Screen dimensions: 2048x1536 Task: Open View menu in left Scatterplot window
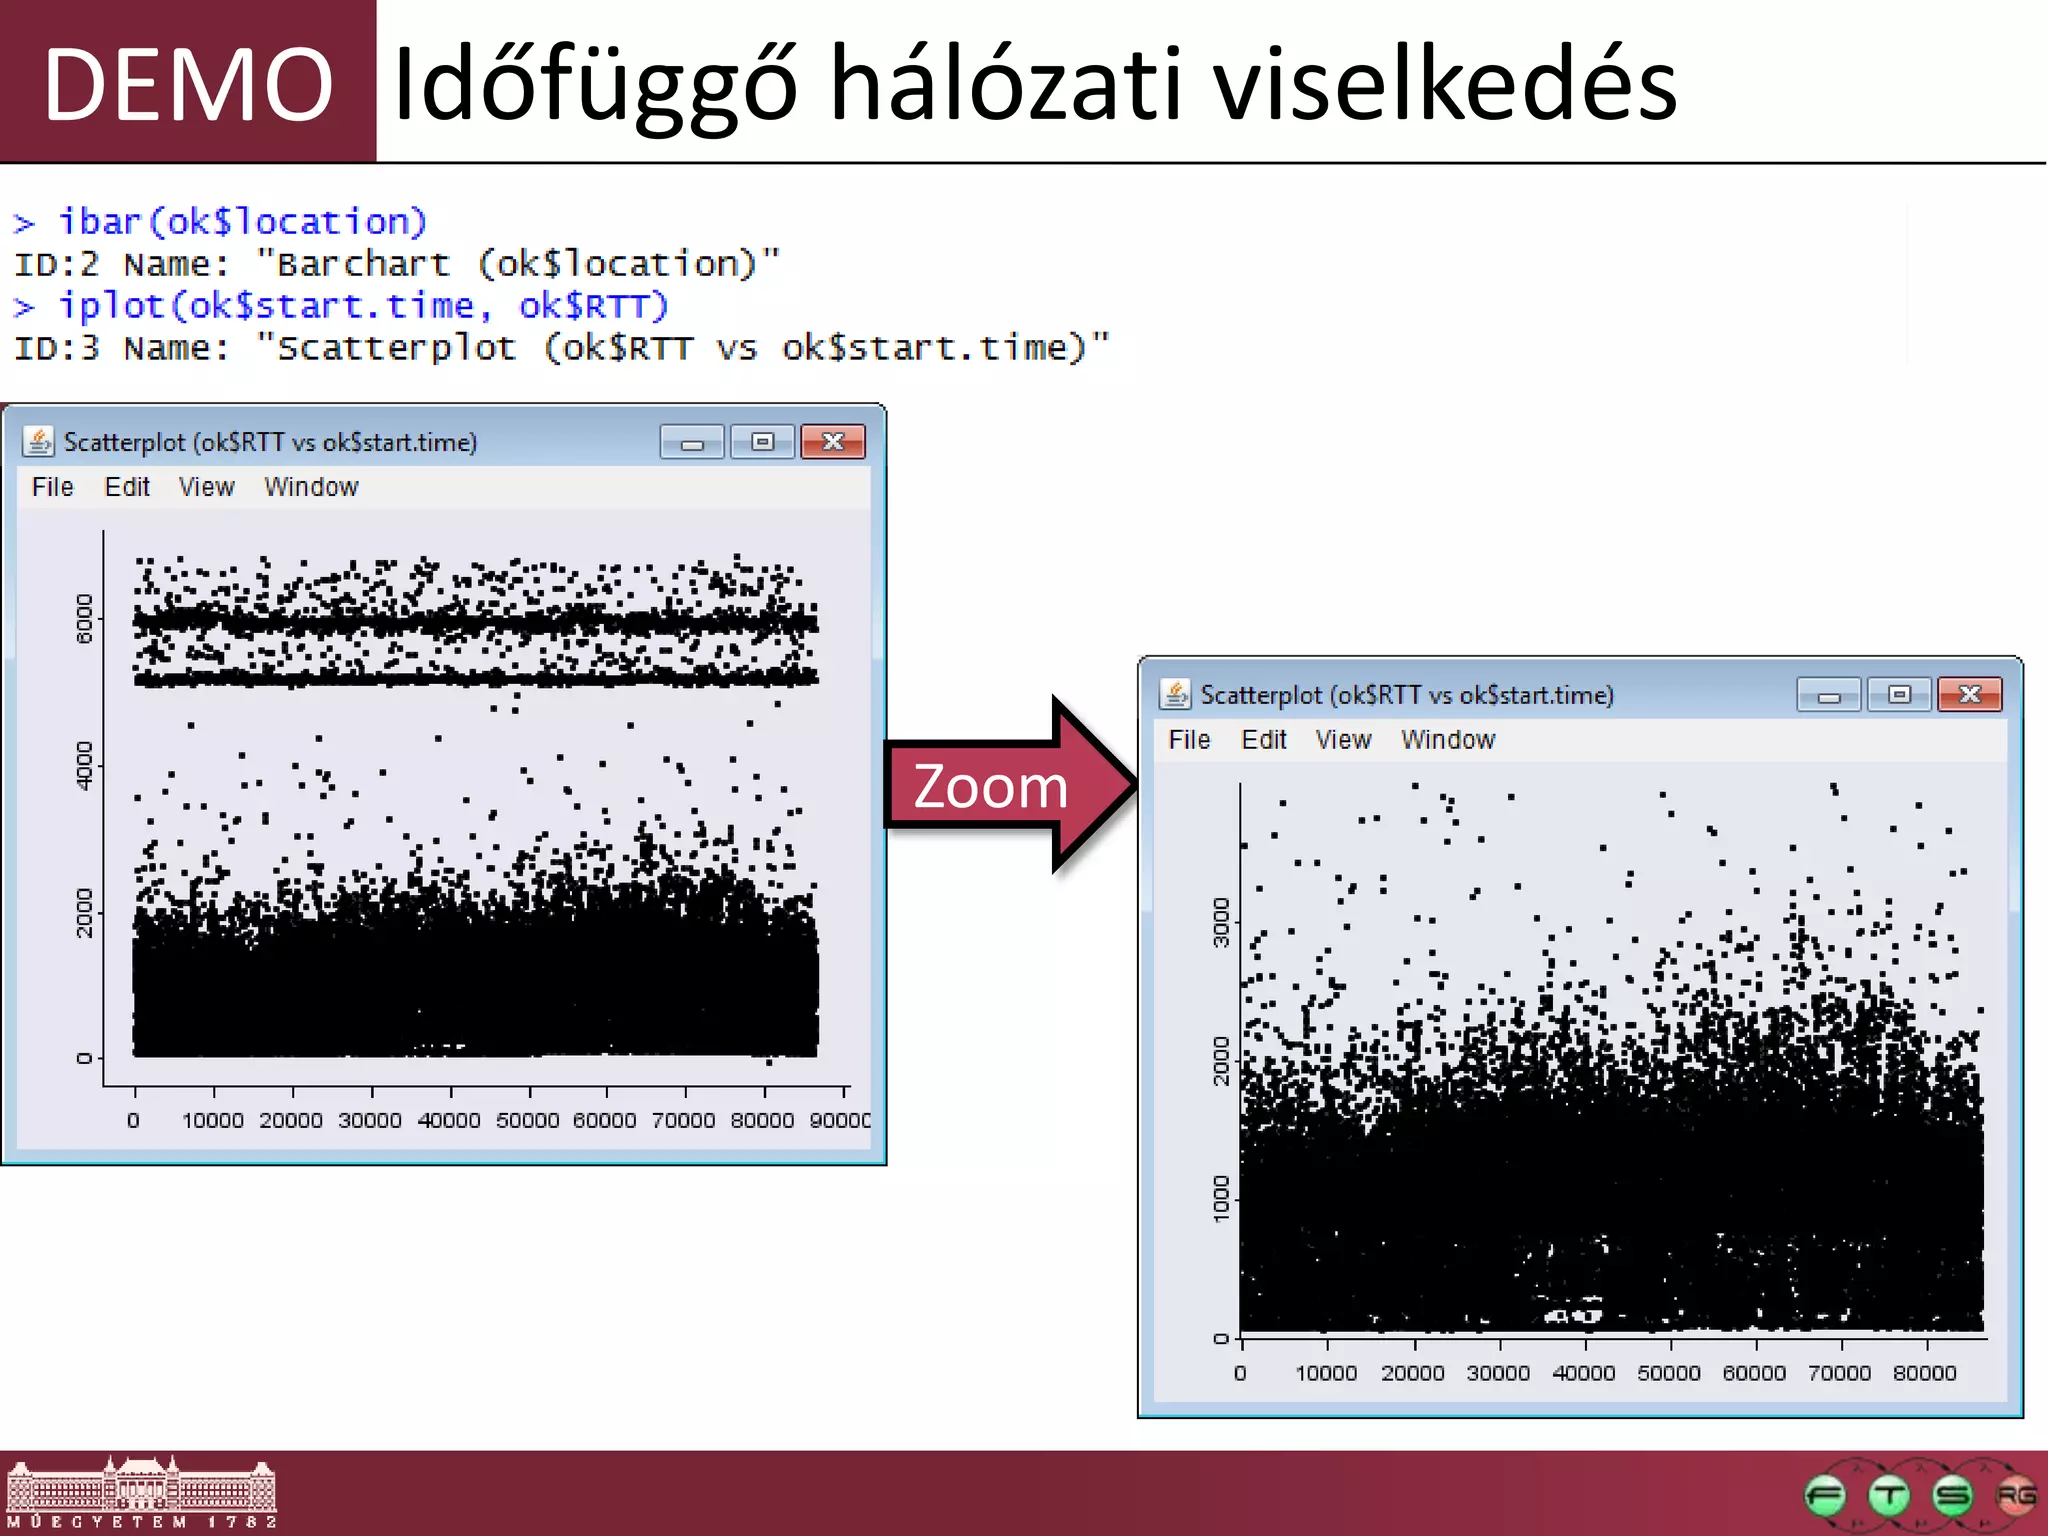pyautogui.click(x=206, y=487)
